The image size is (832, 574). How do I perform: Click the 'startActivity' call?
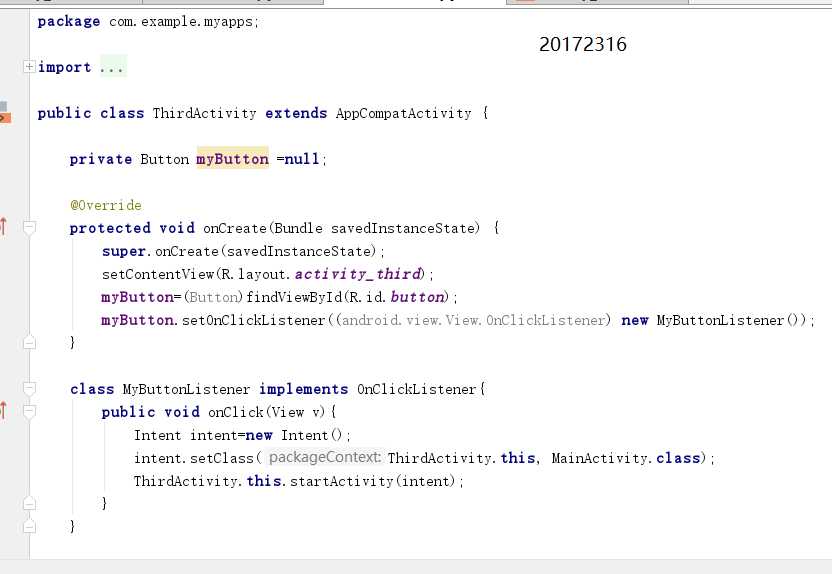tap(342, 481)
